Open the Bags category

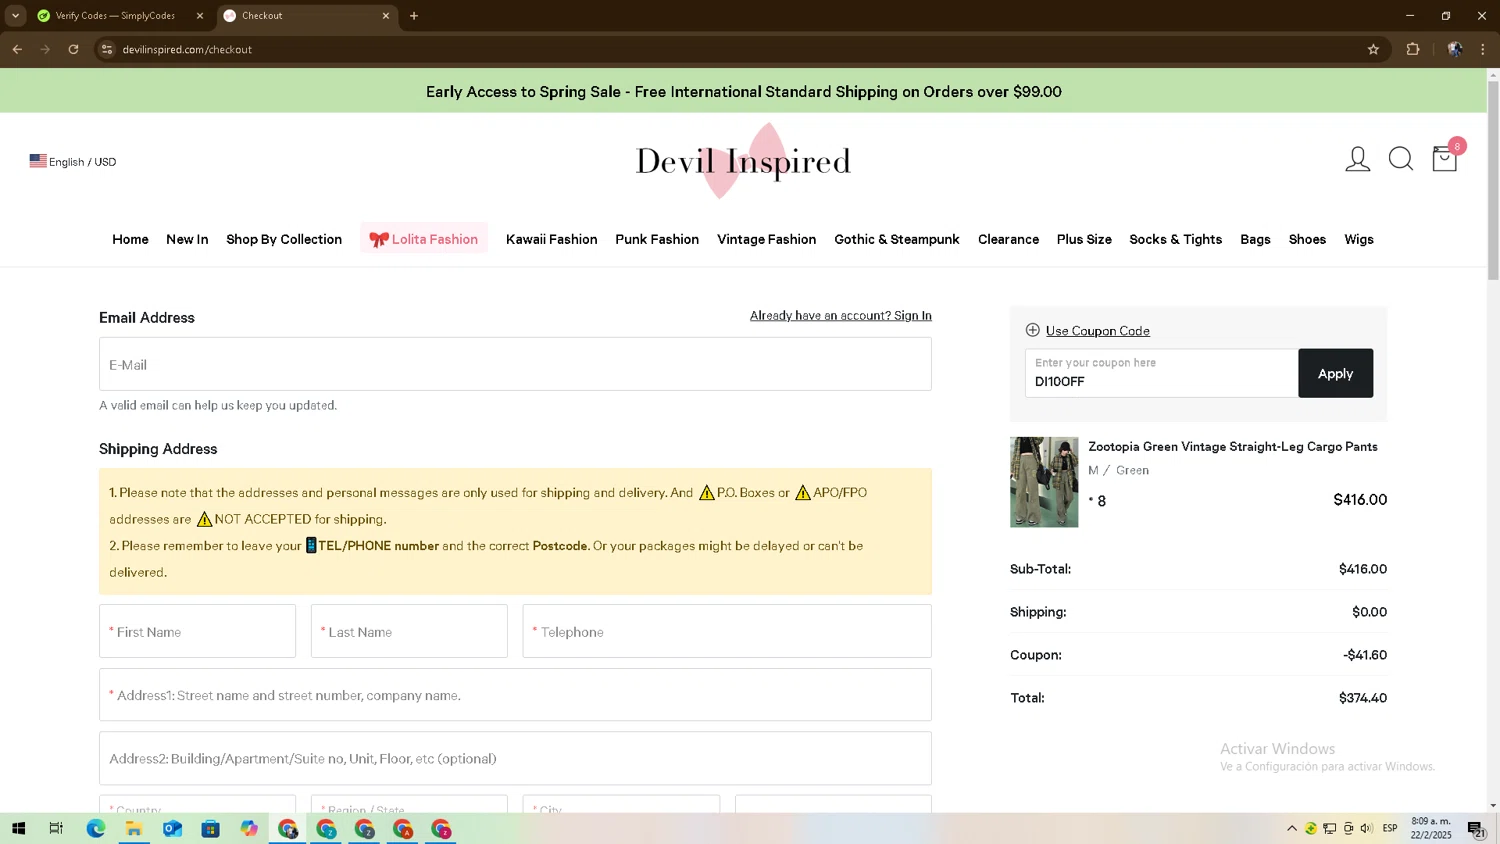click(x=1255, y=239)
